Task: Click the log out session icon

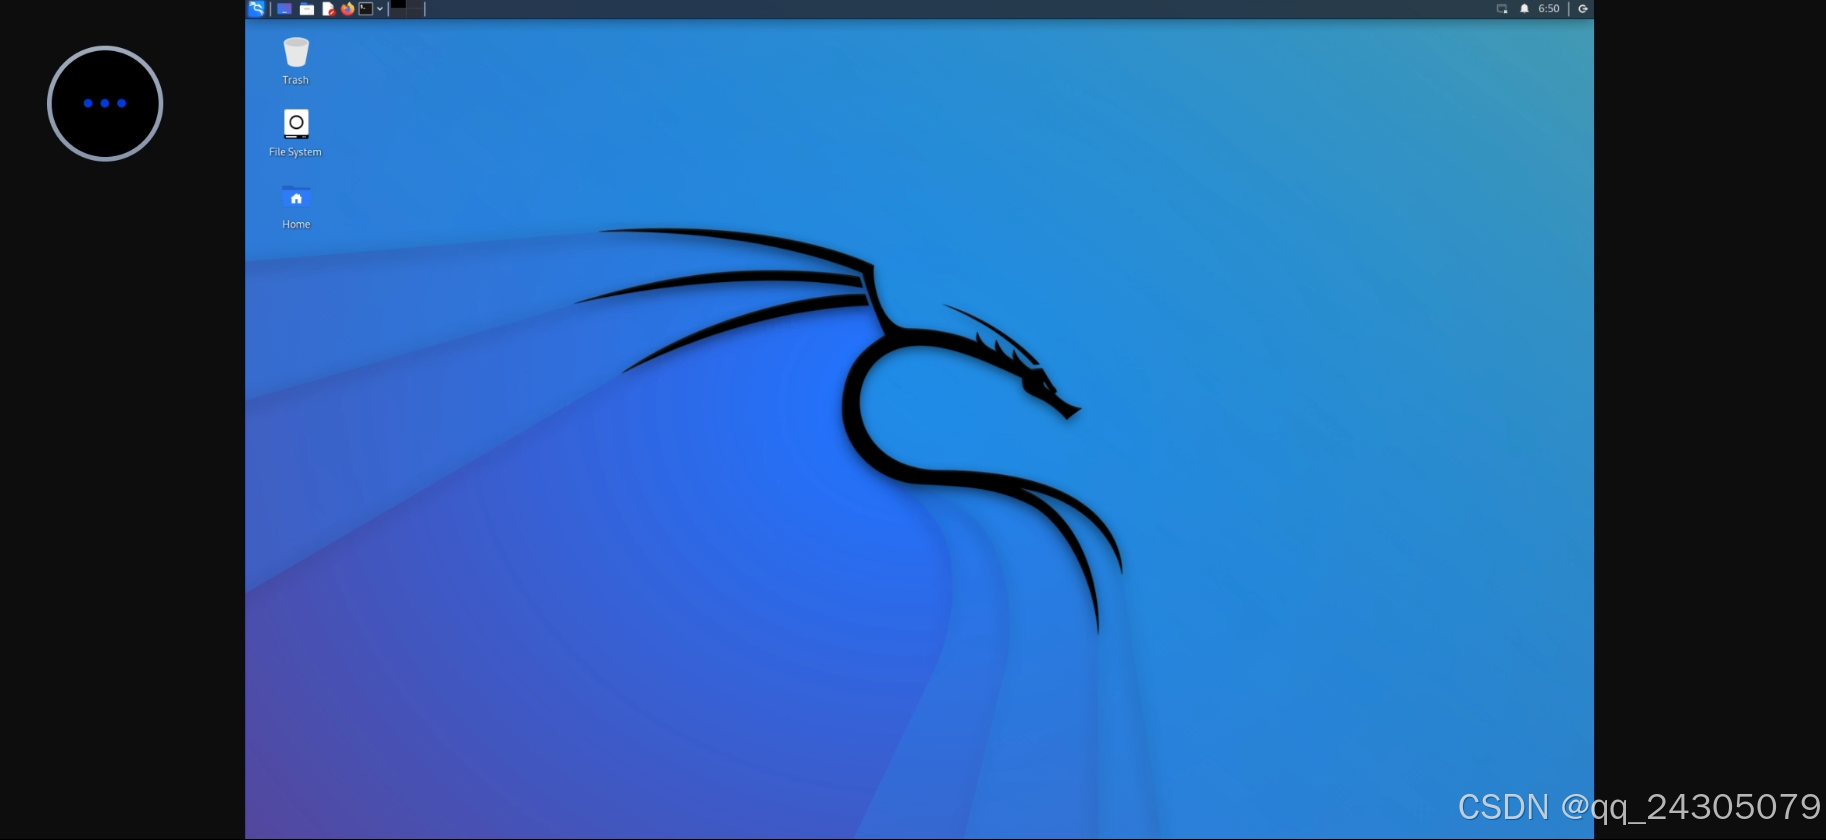Action: pyautogui.click(x=1583, y=9)
